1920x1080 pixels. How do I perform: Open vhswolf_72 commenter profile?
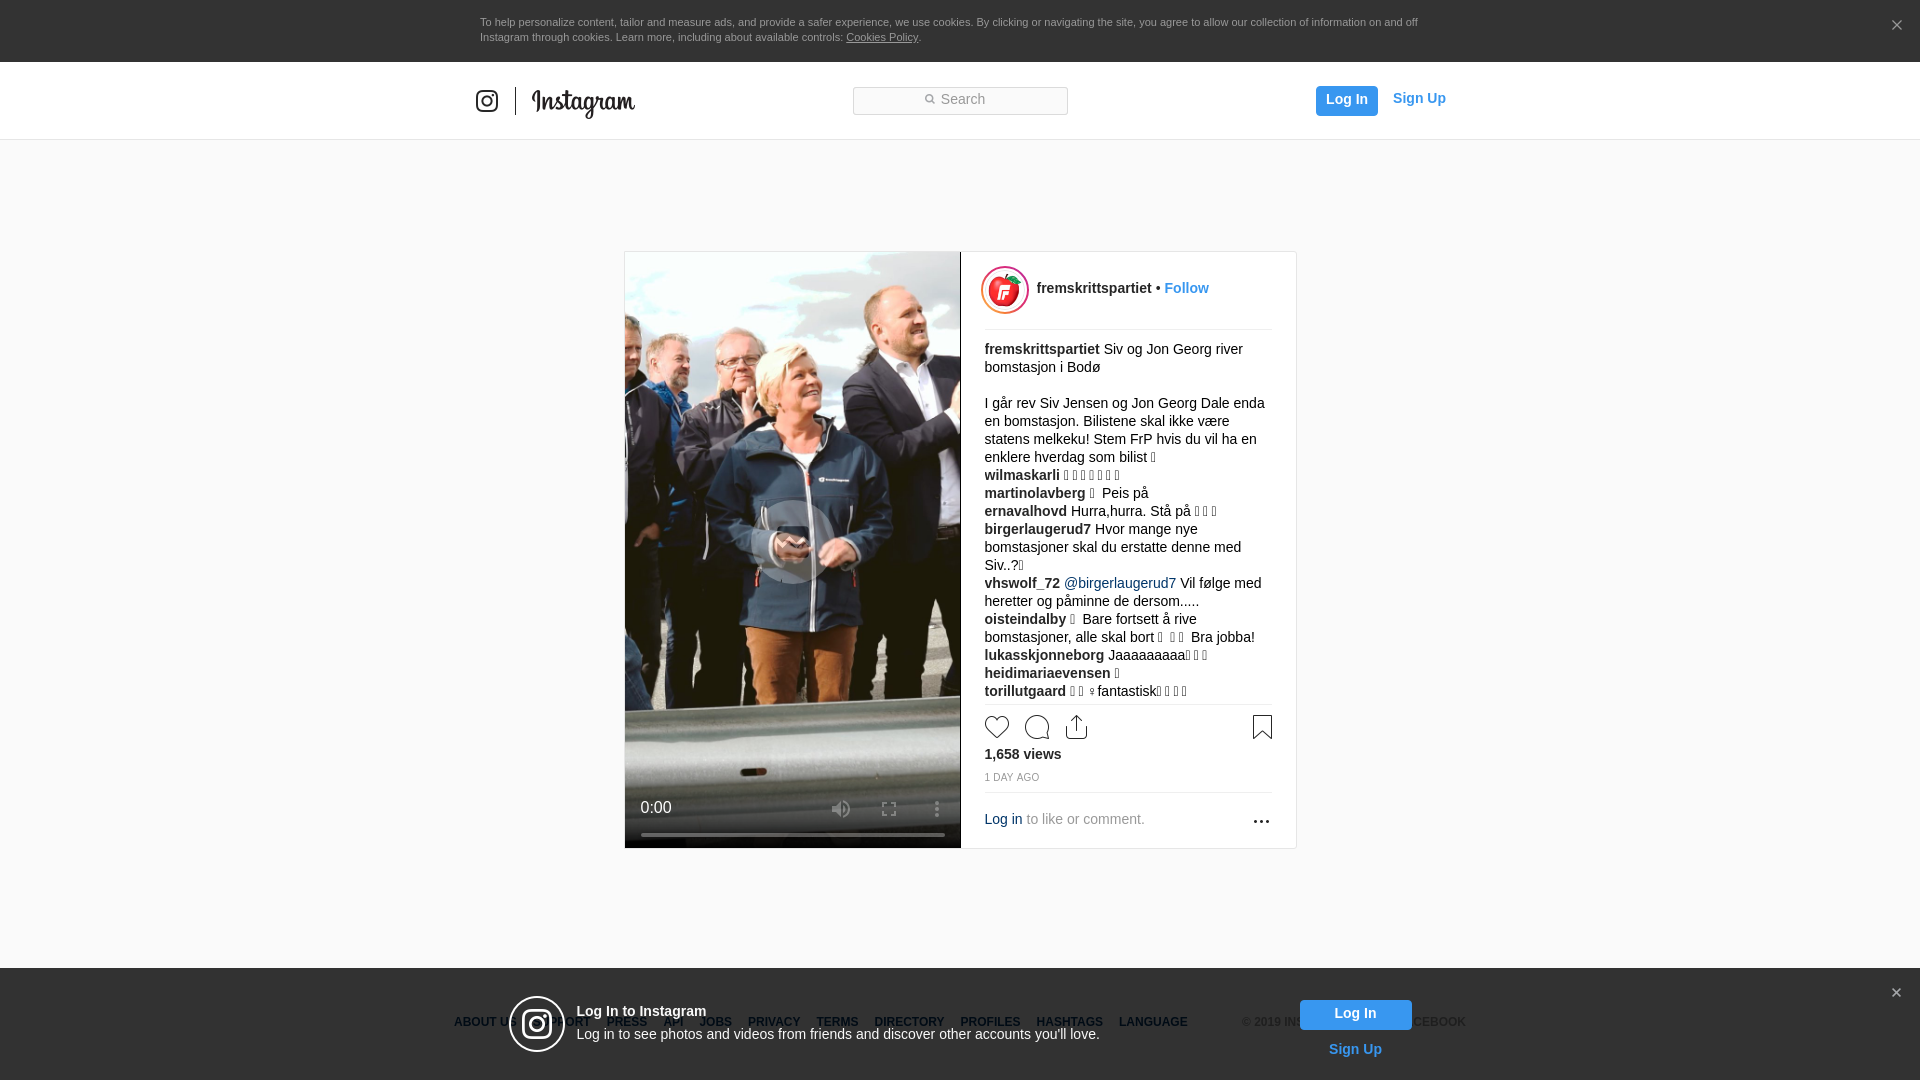(1022, 583)
